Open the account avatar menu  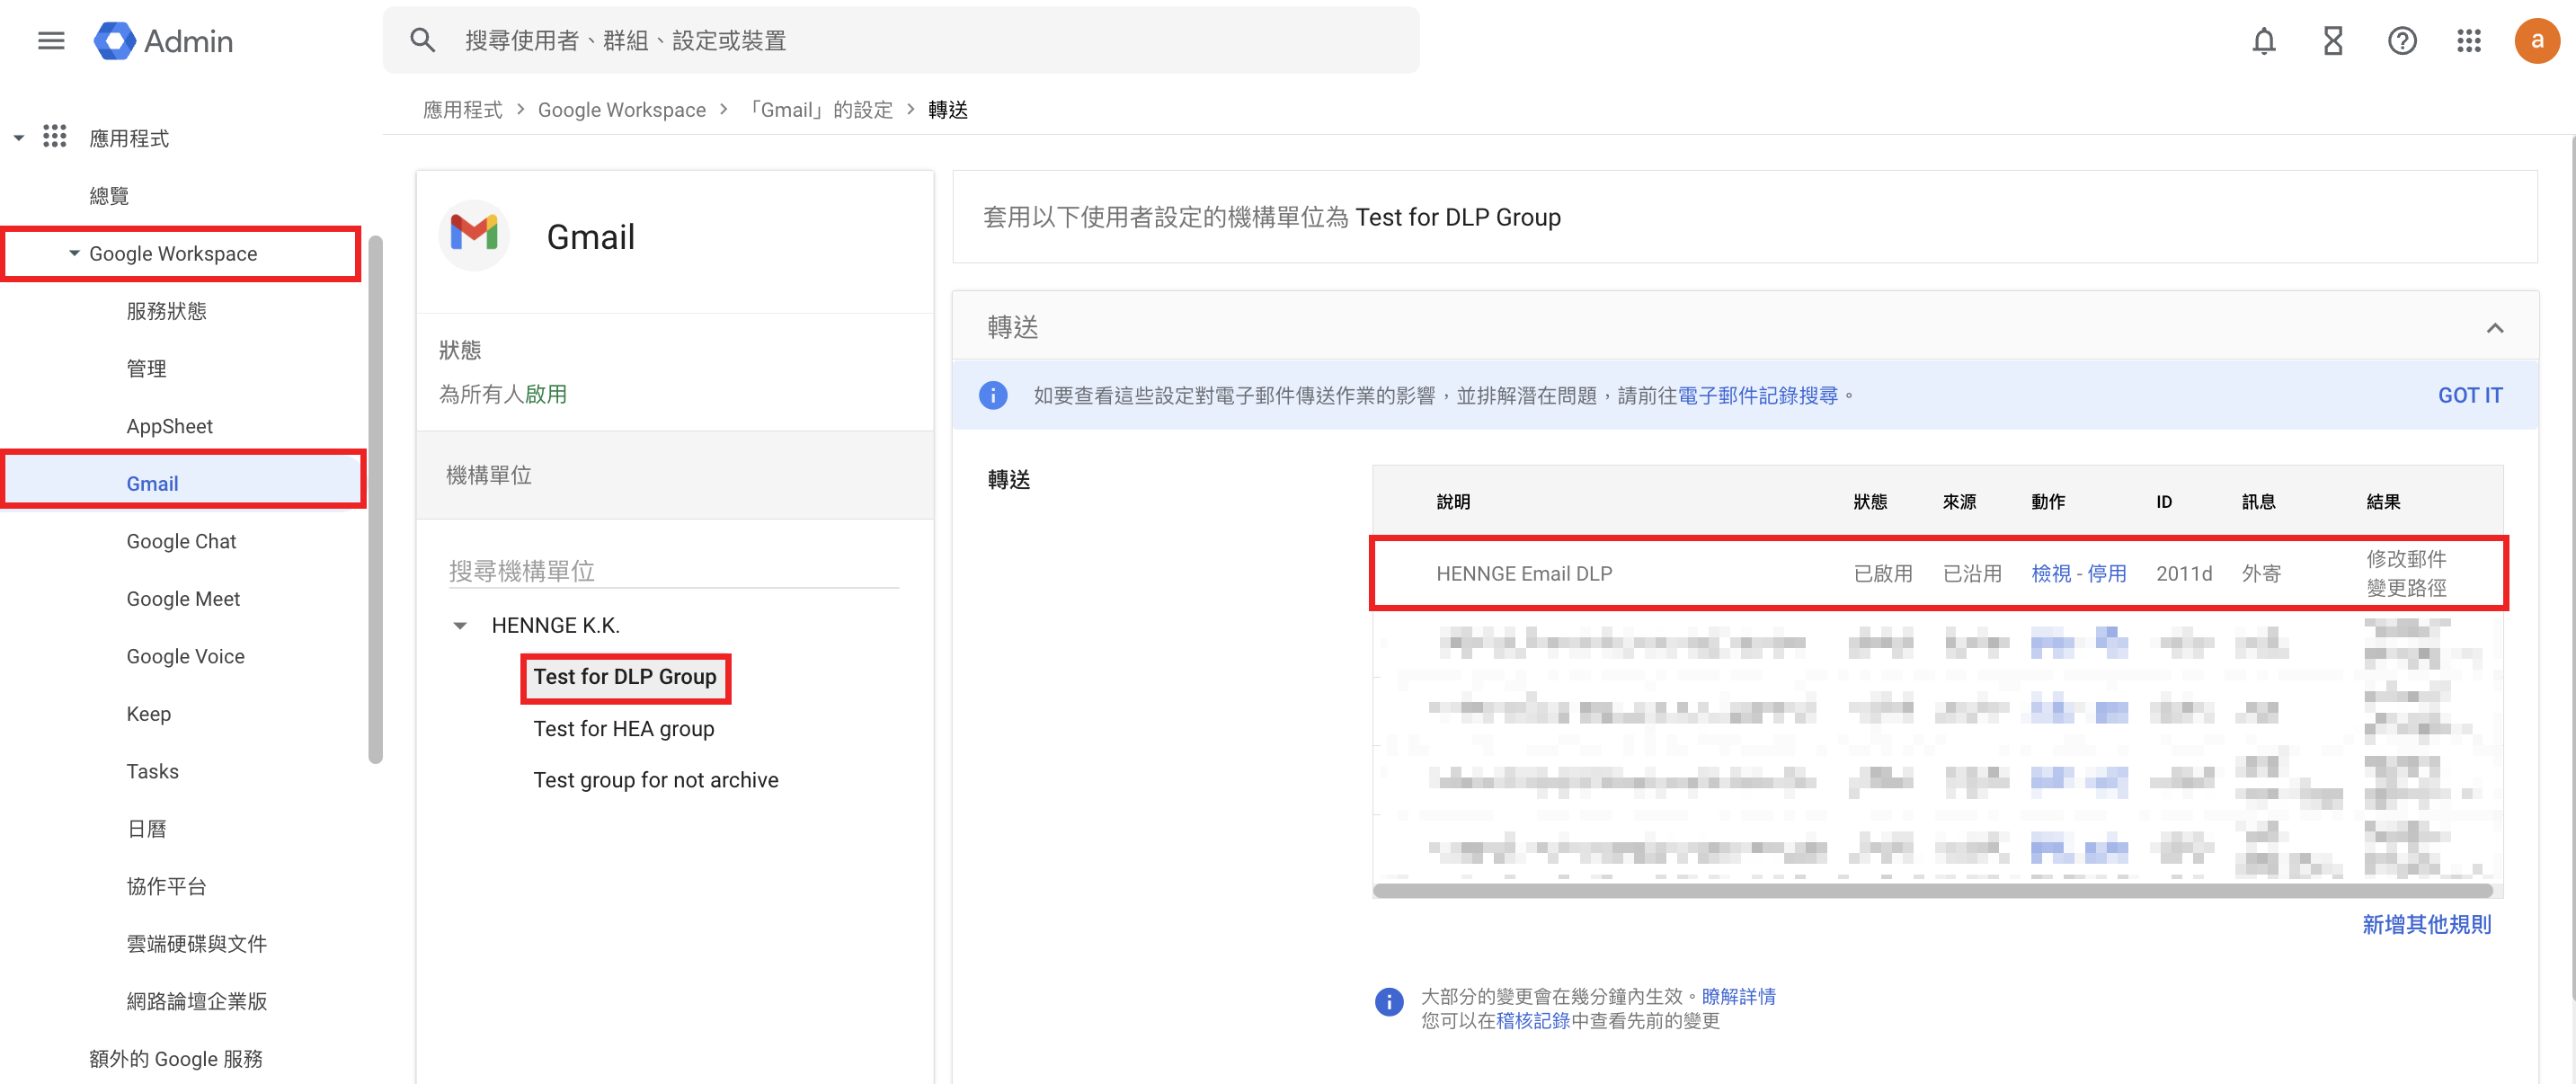[x=2537, y=41]
